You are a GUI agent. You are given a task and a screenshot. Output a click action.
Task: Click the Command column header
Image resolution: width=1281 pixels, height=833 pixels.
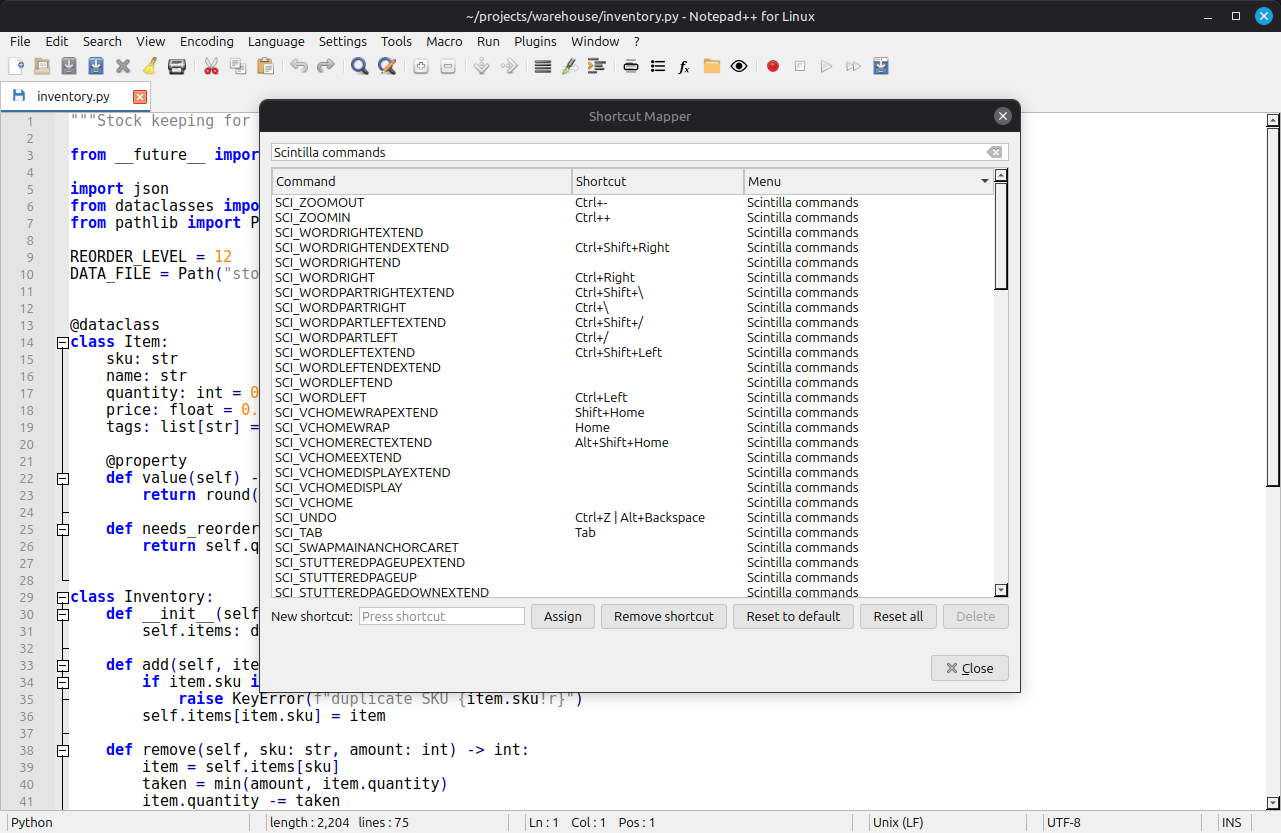coord(421,181)
